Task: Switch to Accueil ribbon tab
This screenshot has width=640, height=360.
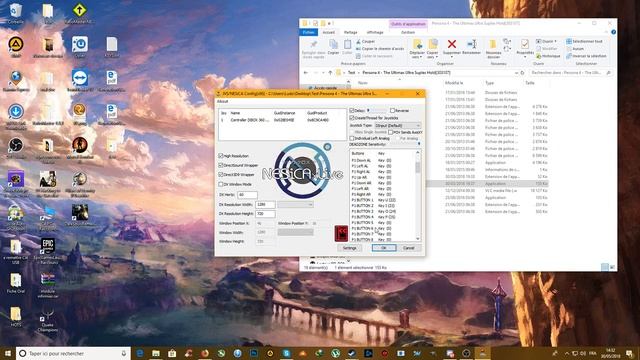Action: 329,32
